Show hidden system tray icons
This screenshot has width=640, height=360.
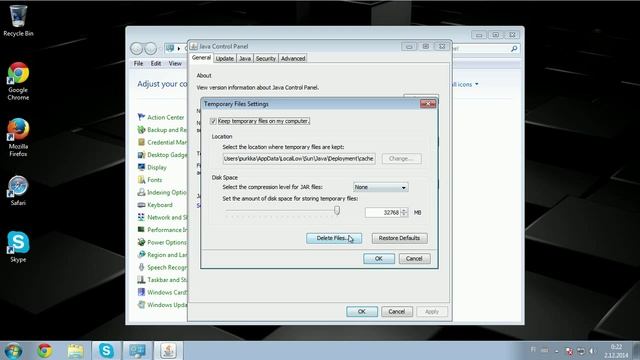[x=556, y=351]
